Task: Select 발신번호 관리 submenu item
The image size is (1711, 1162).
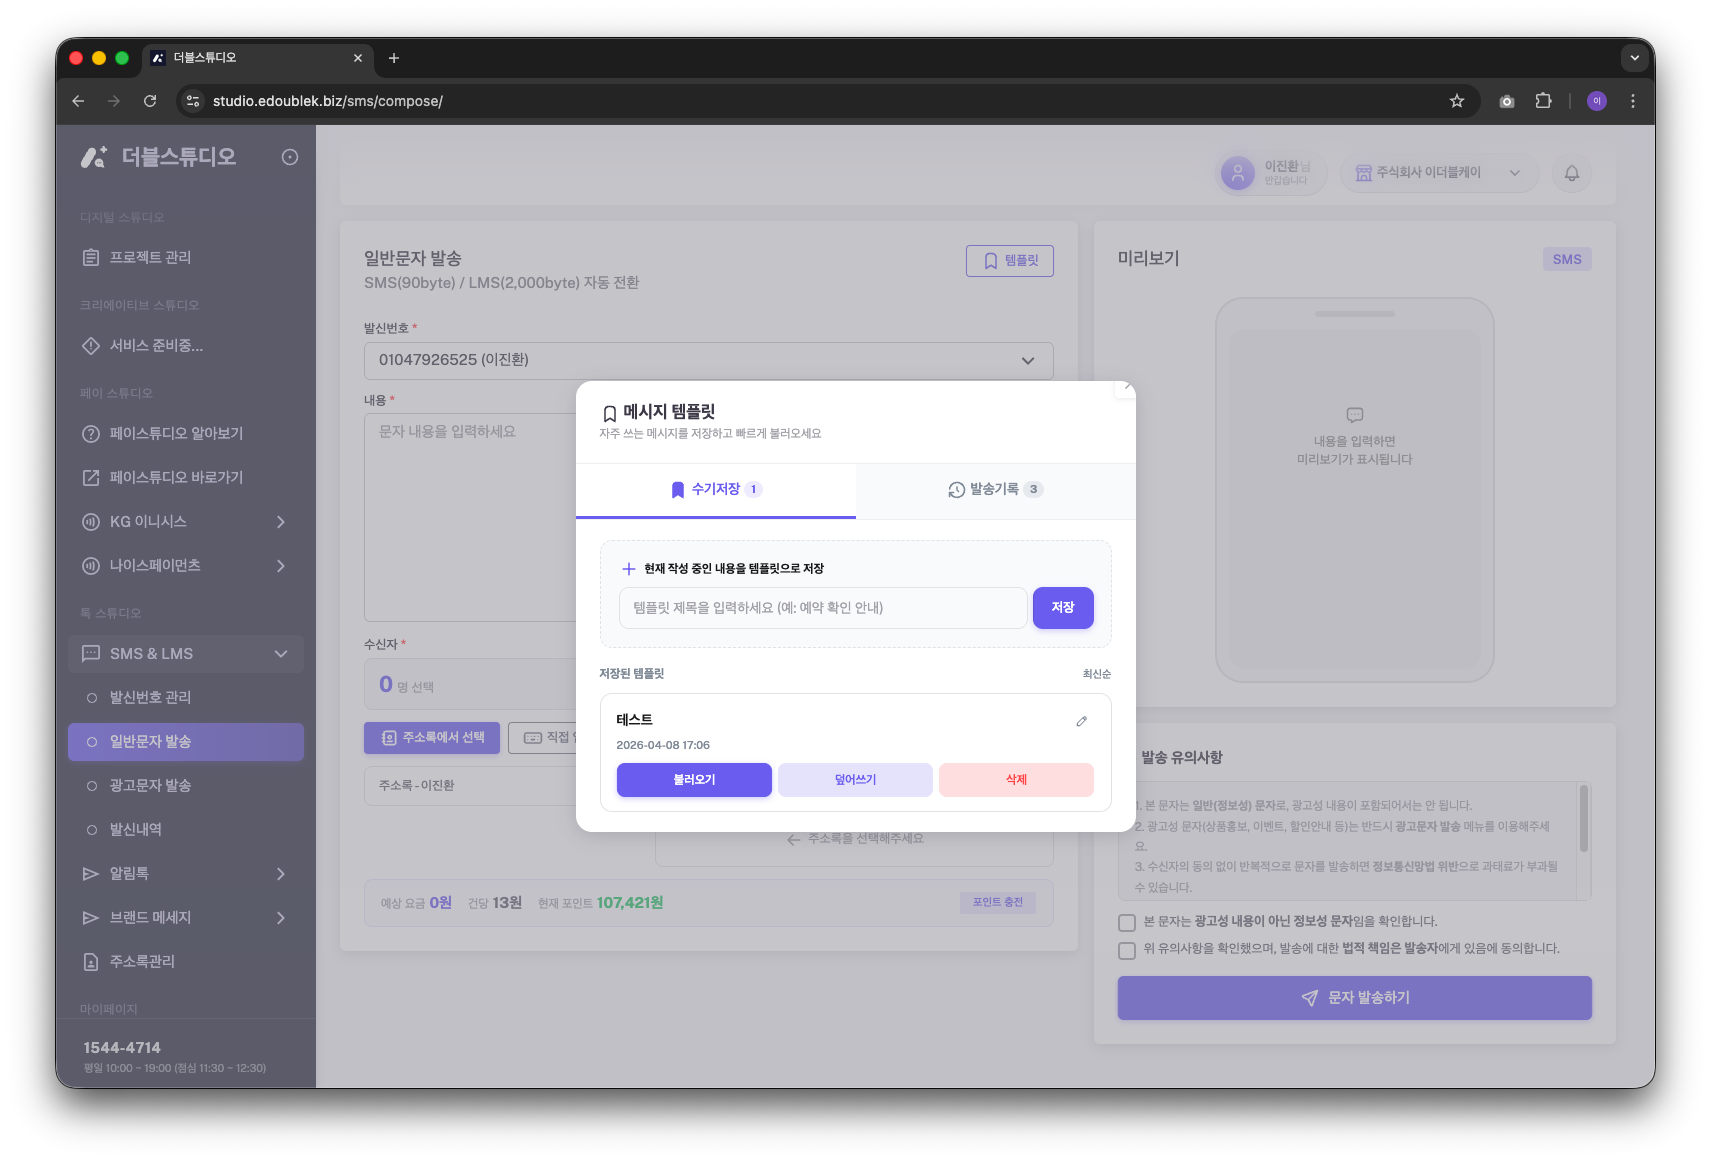Action: point(186,698)
